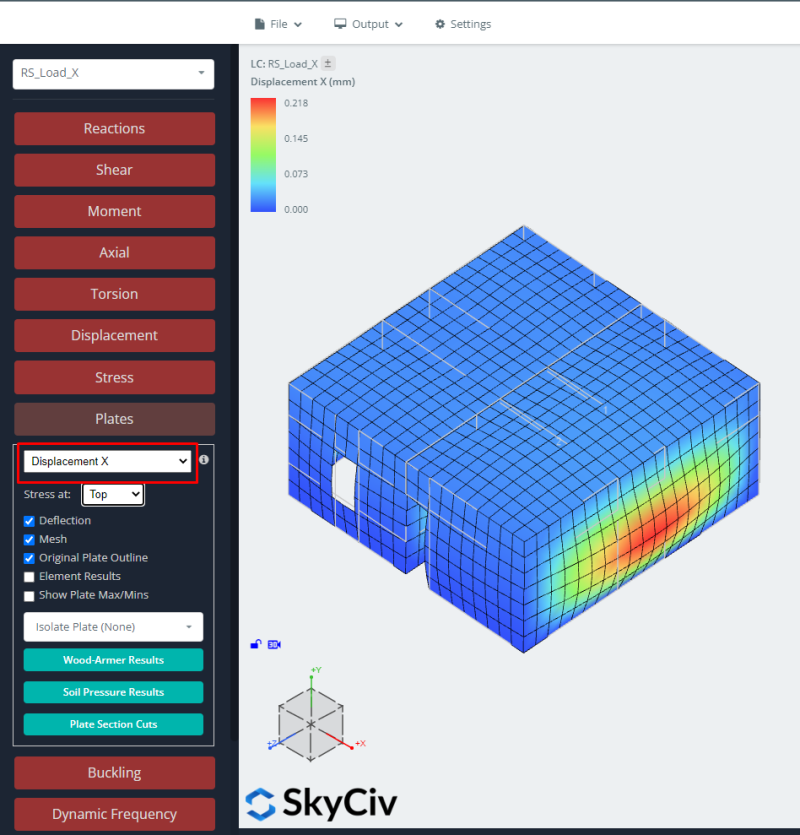The height and width of the screenshot is (835, 800).
Task: Click the unlock padlock icon in the viewport
Action: [256, 644]
